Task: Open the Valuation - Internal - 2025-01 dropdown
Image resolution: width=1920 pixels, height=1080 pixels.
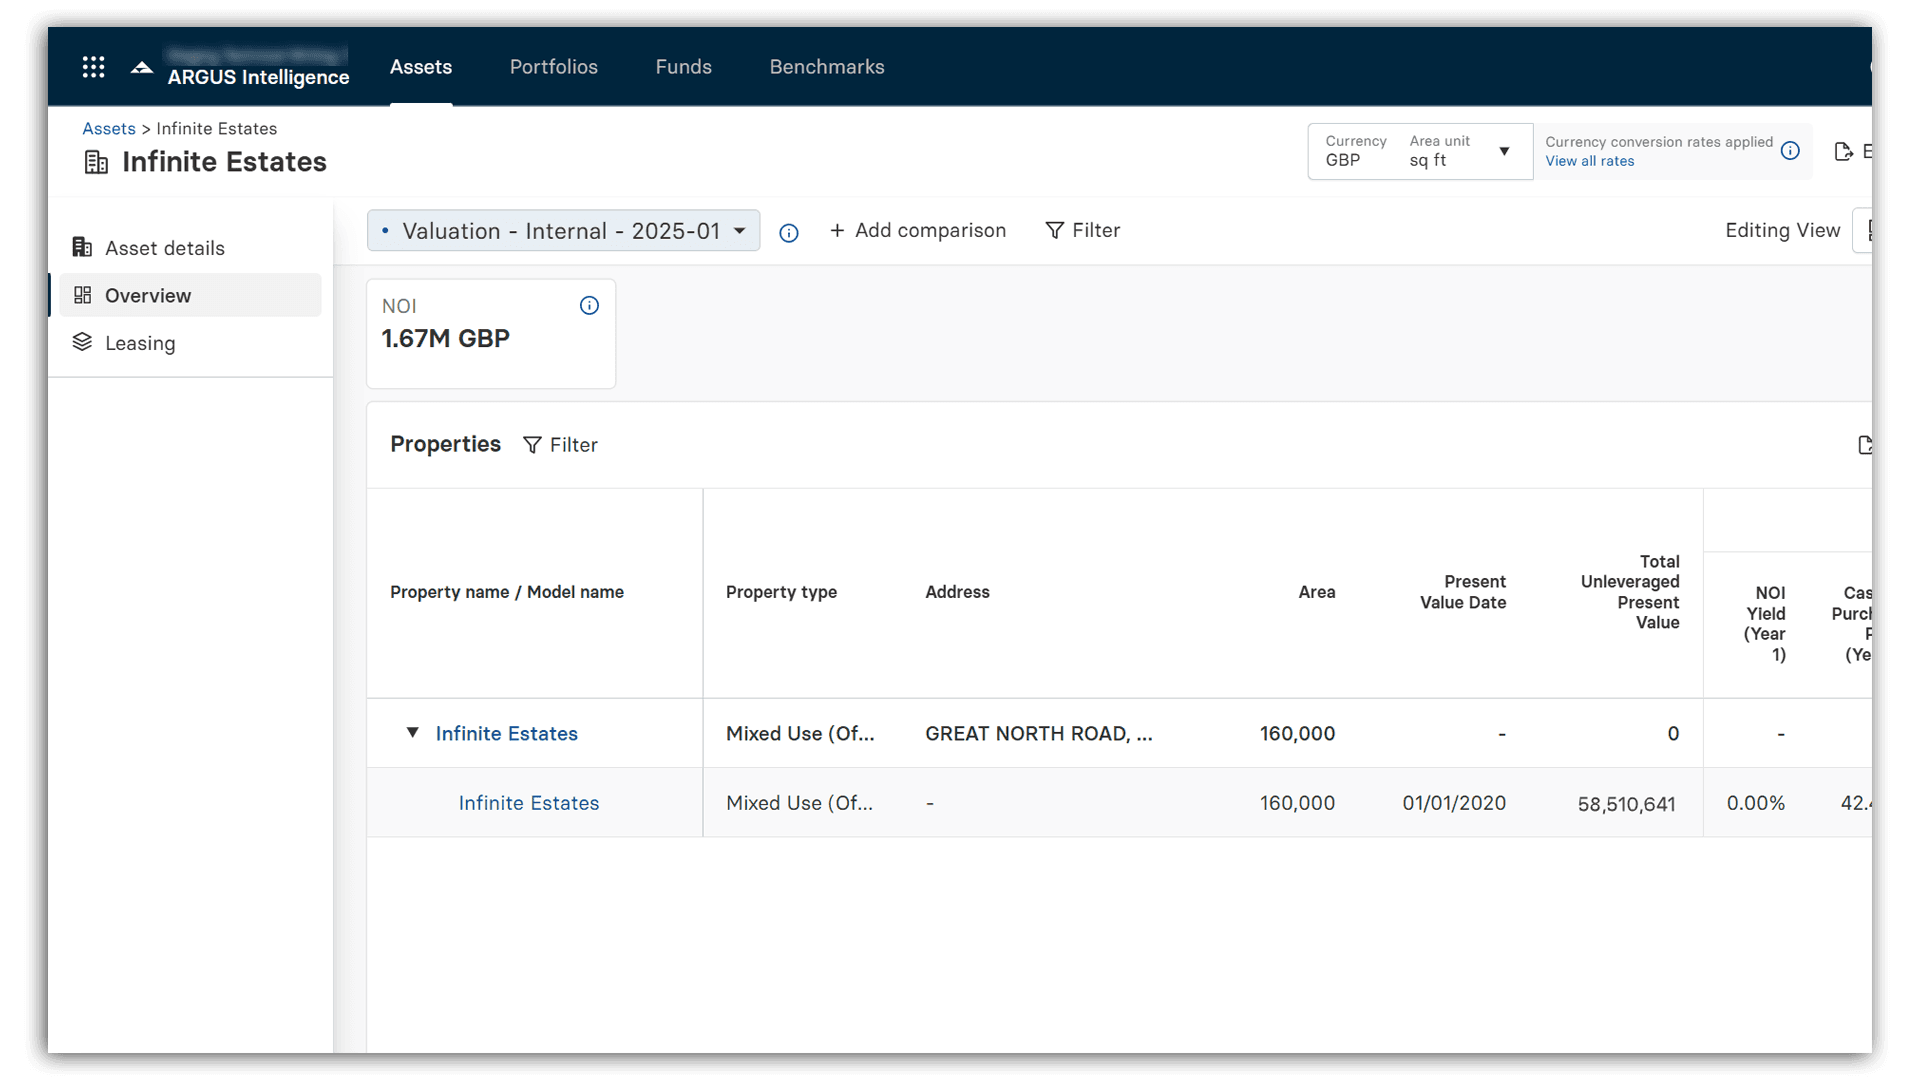Action: (563, 230)
